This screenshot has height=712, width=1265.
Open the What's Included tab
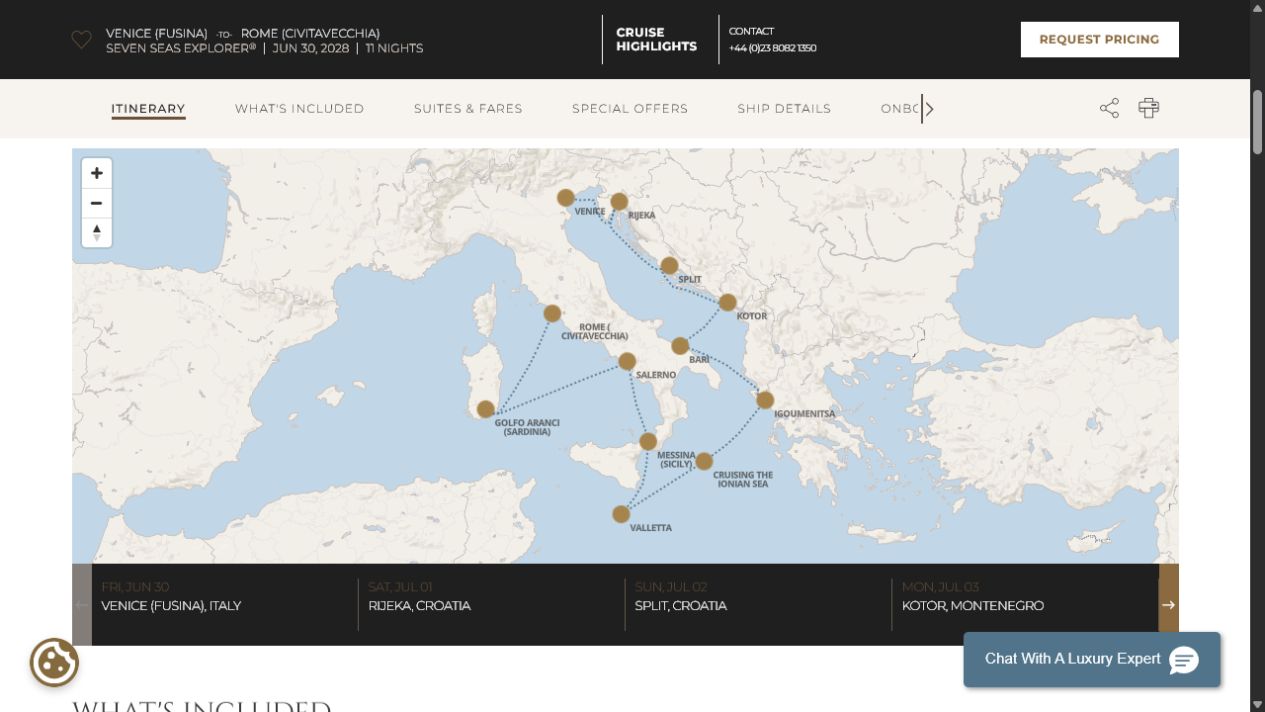pos(299,109)
